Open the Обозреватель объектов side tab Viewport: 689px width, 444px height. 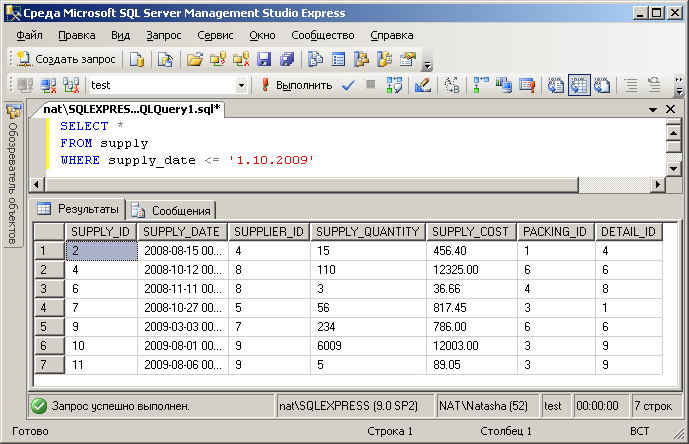14,175
